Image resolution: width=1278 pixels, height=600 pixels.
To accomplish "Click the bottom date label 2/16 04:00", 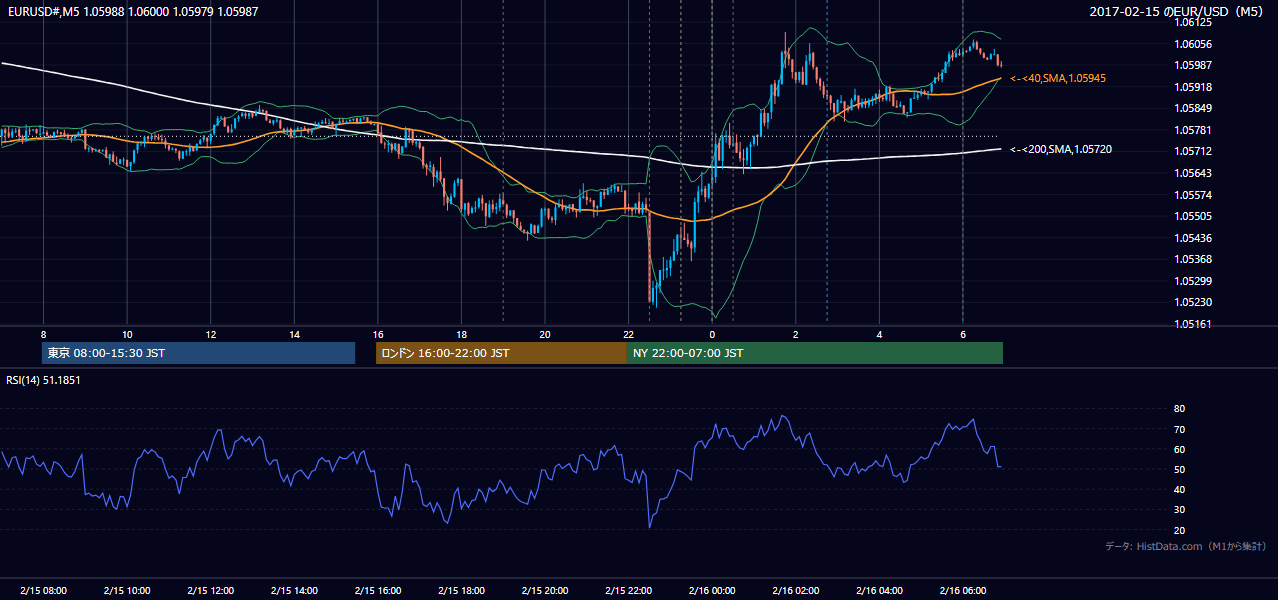I will (x=879, y=590).
